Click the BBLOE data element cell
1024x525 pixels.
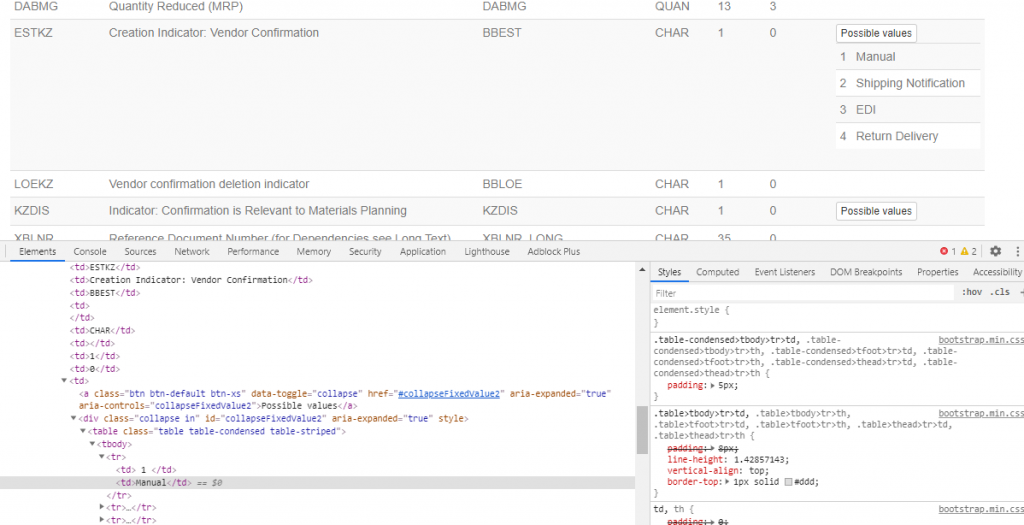[x=502, y=184]
